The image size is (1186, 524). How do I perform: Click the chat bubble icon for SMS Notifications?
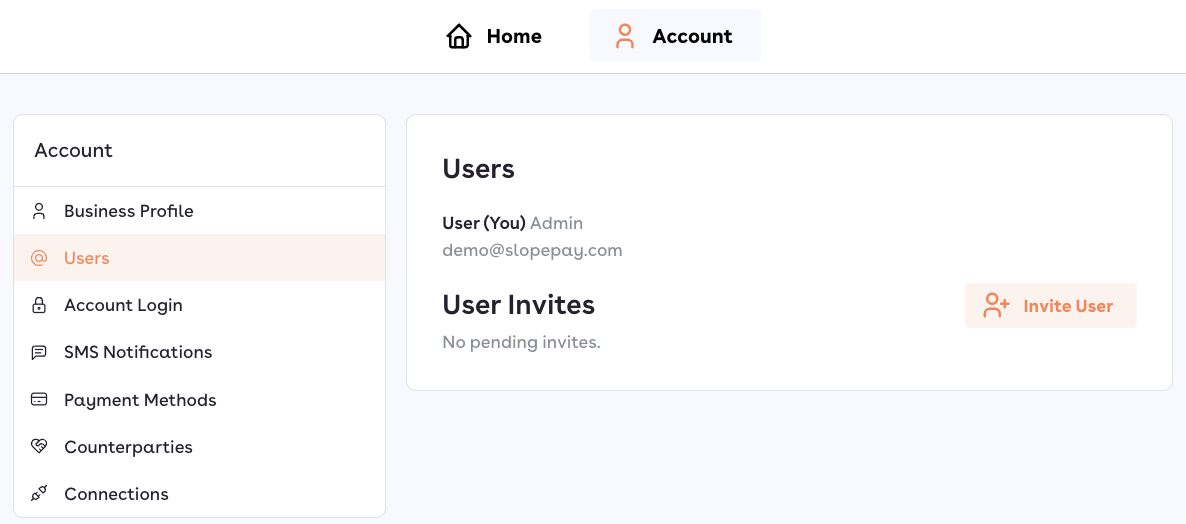tap(39, 352)
